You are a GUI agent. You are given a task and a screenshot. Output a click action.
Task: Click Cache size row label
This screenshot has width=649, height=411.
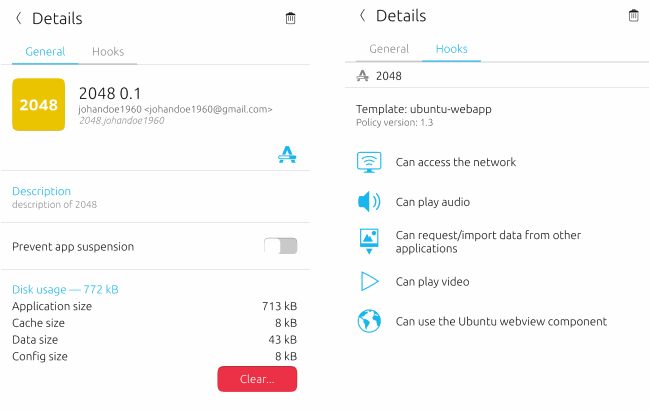[x=38, y=323]
